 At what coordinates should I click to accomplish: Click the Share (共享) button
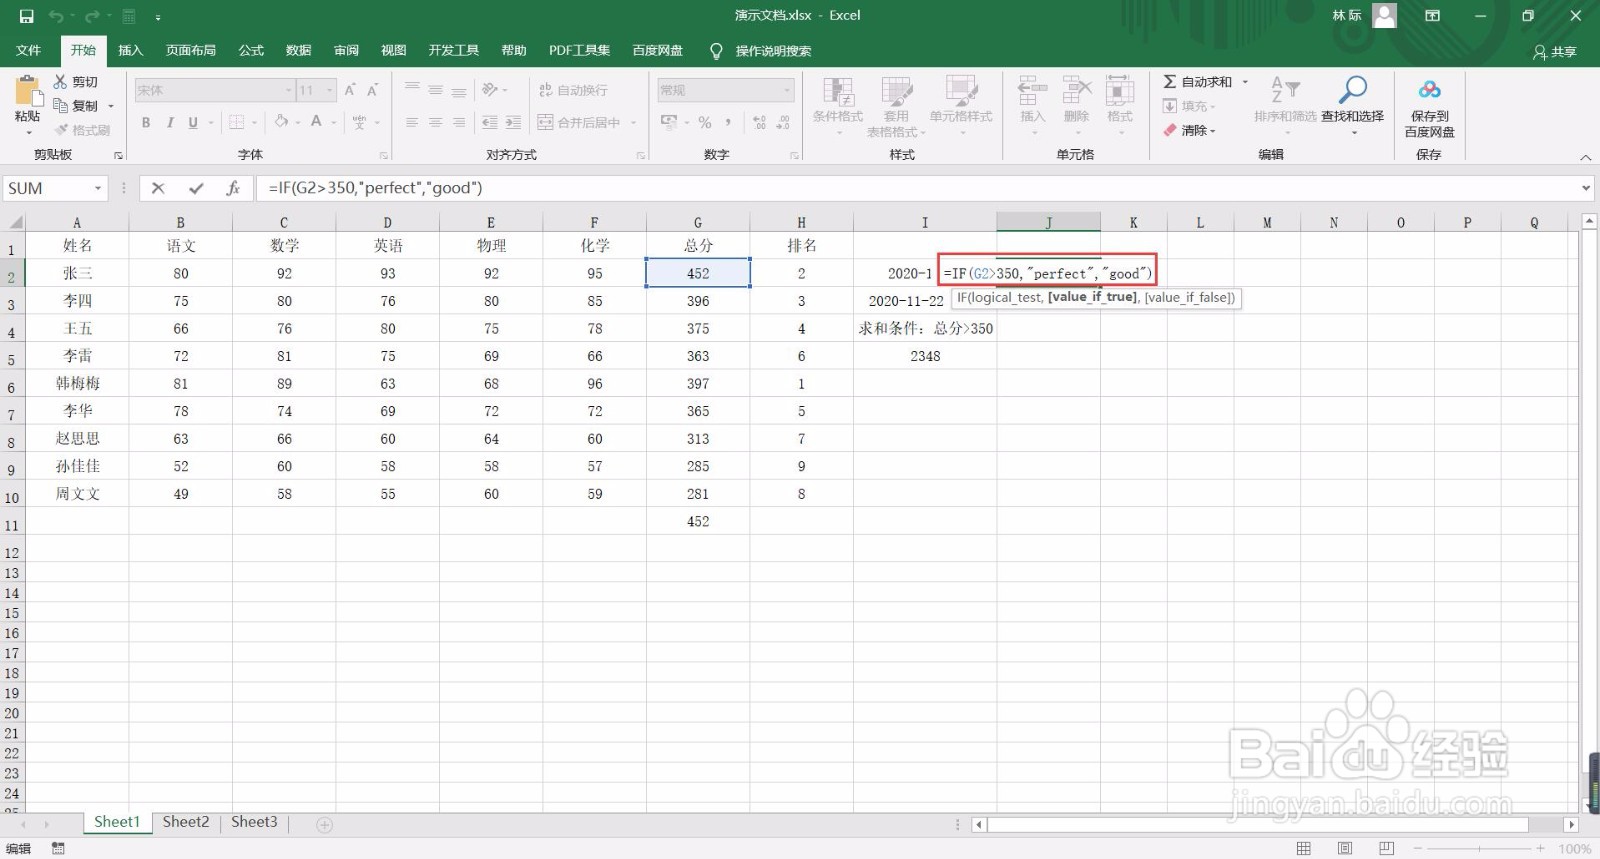click(1555, 52)
